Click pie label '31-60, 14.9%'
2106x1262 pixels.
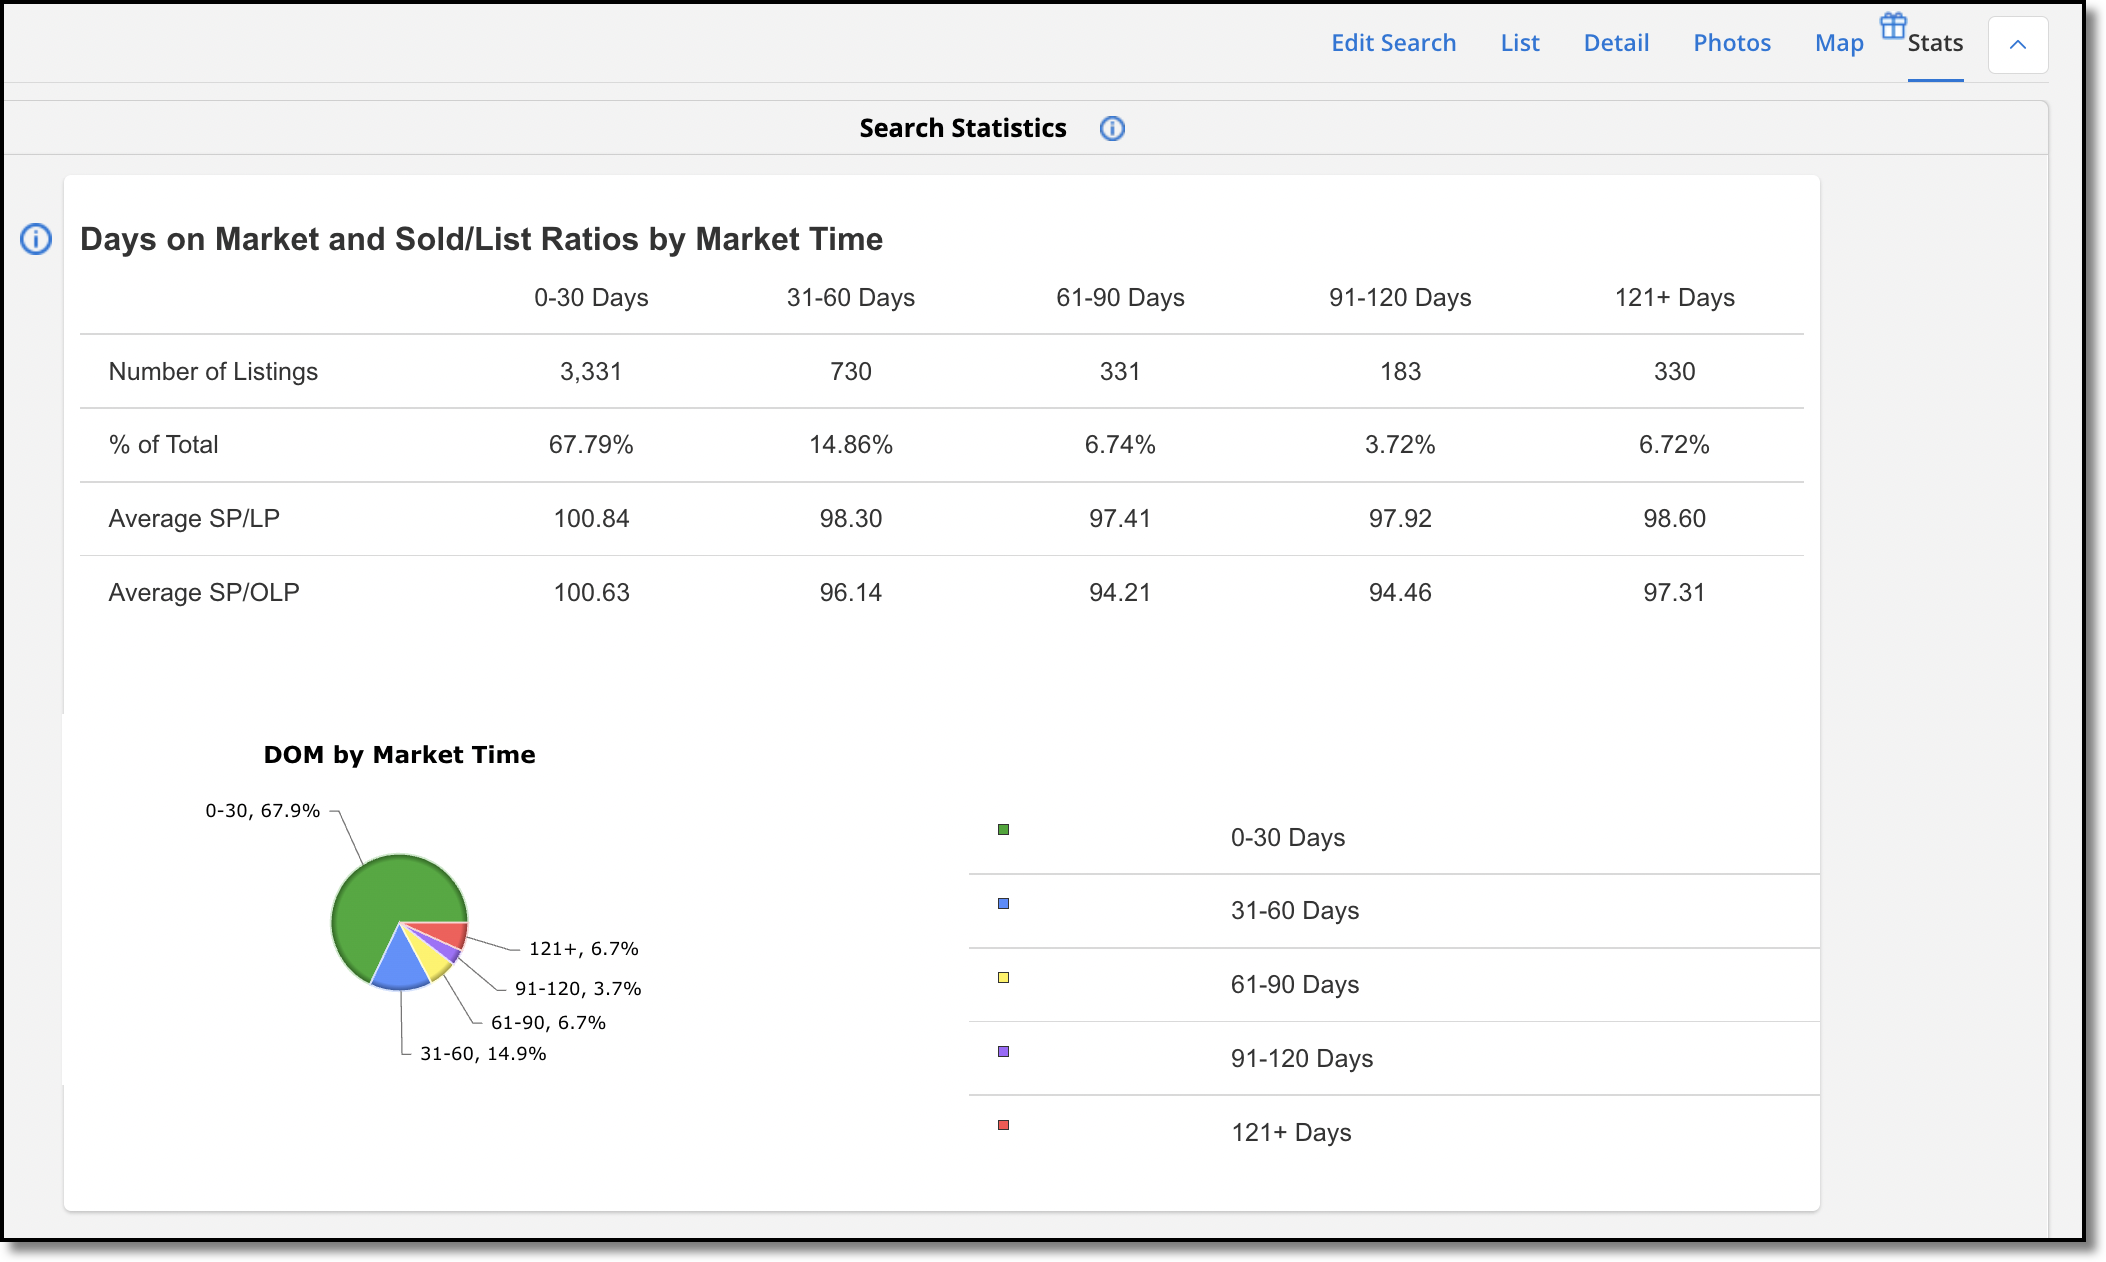tap(483, 1054)
